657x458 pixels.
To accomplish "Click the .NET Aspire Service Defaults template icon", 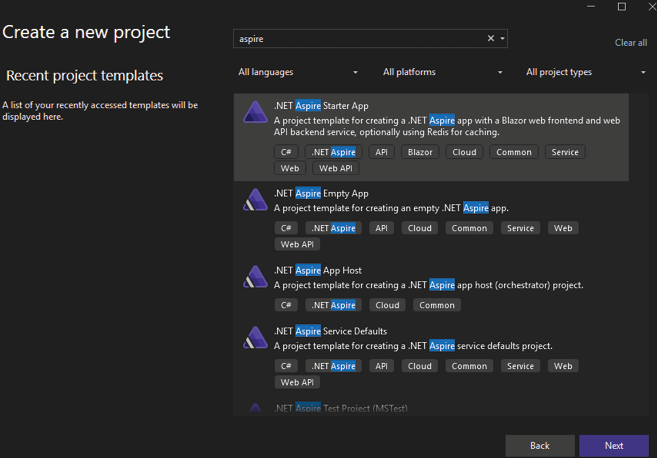I will coord(255,337).
